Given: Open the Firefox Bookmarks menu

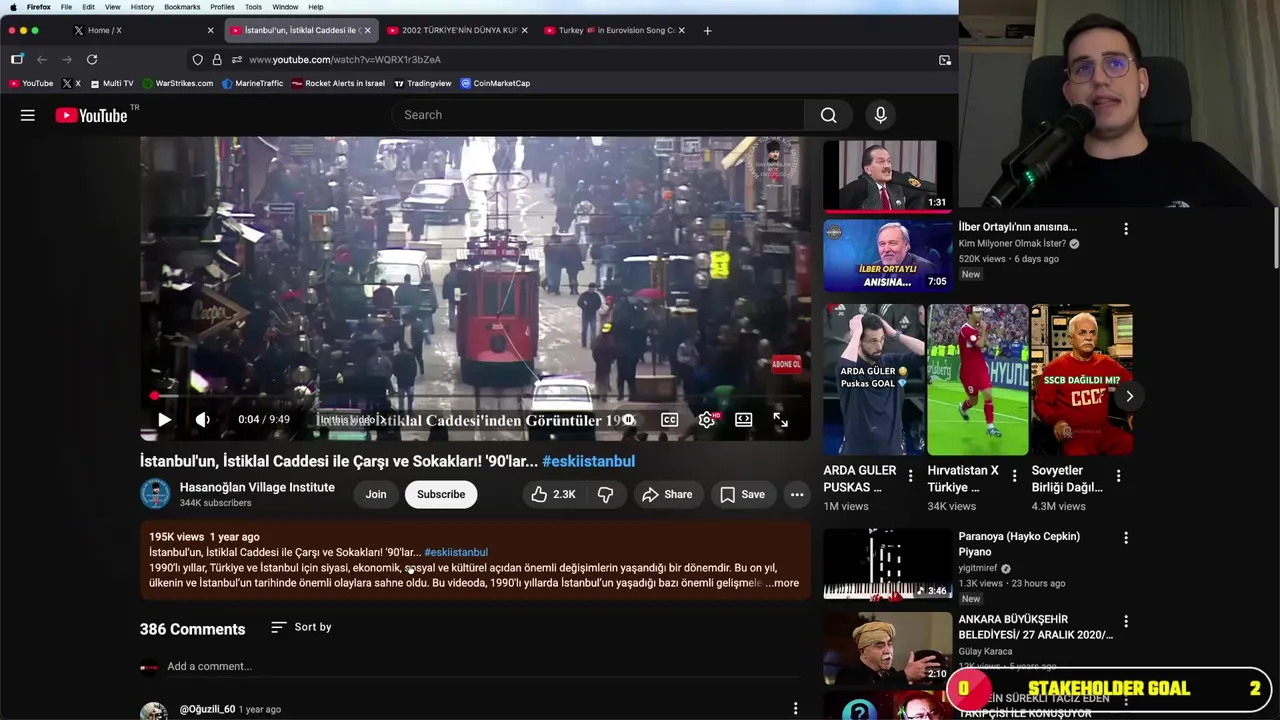Looking at the screenshot, I should click(x=182, y=7).
